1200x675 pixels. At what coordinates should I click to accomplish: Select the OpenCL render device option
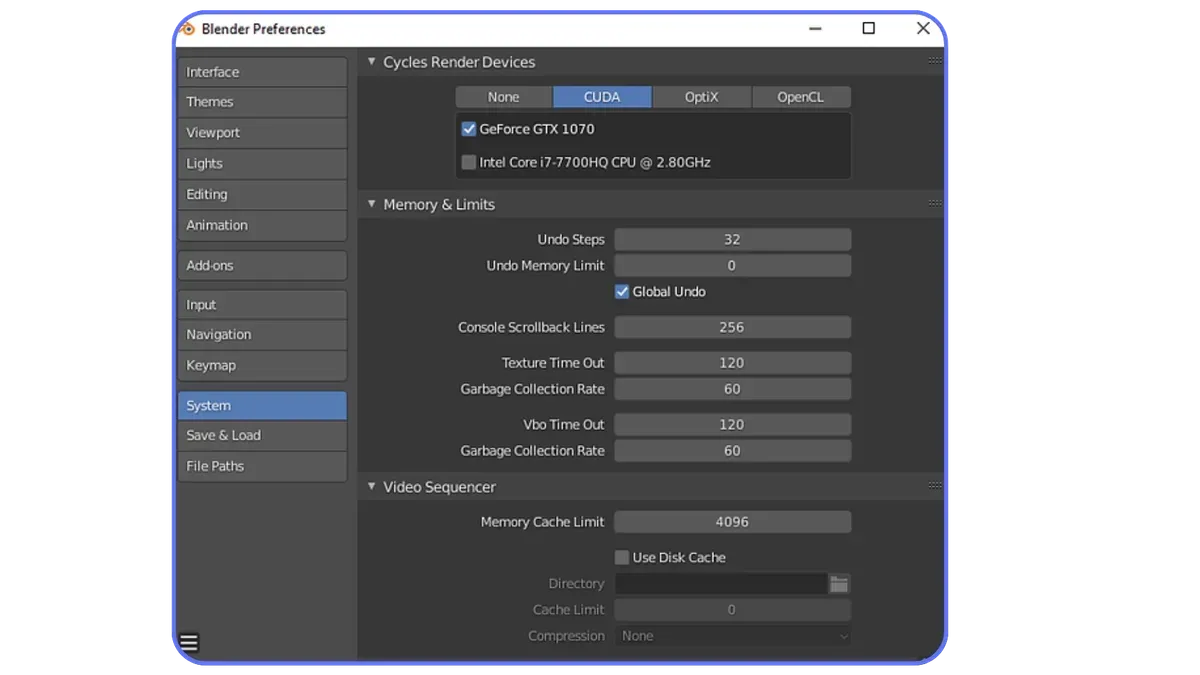point(800,97)
